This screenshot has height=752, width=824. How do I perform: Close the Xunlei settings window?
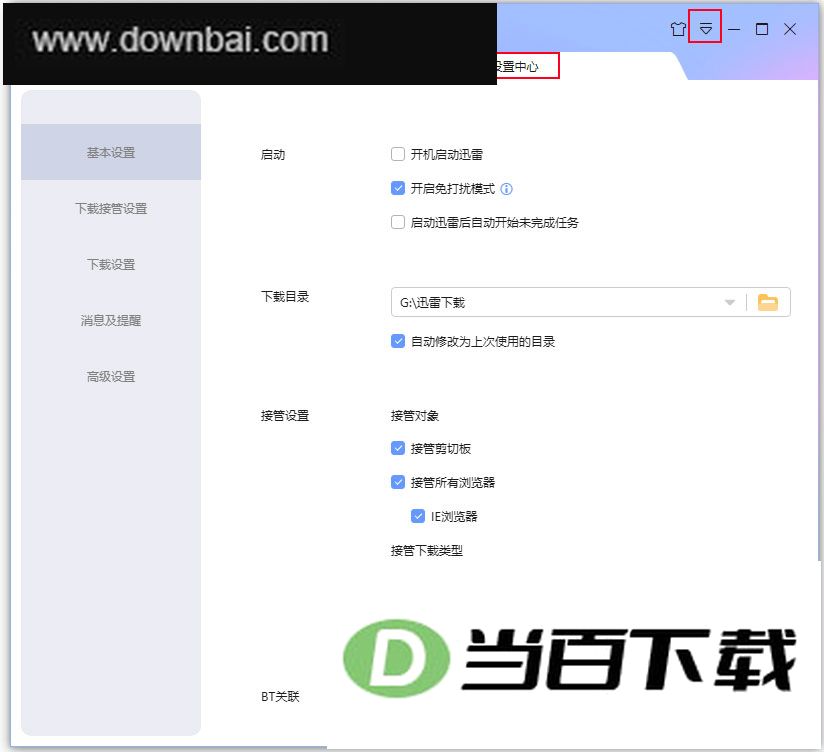click(x=790, y=29)
